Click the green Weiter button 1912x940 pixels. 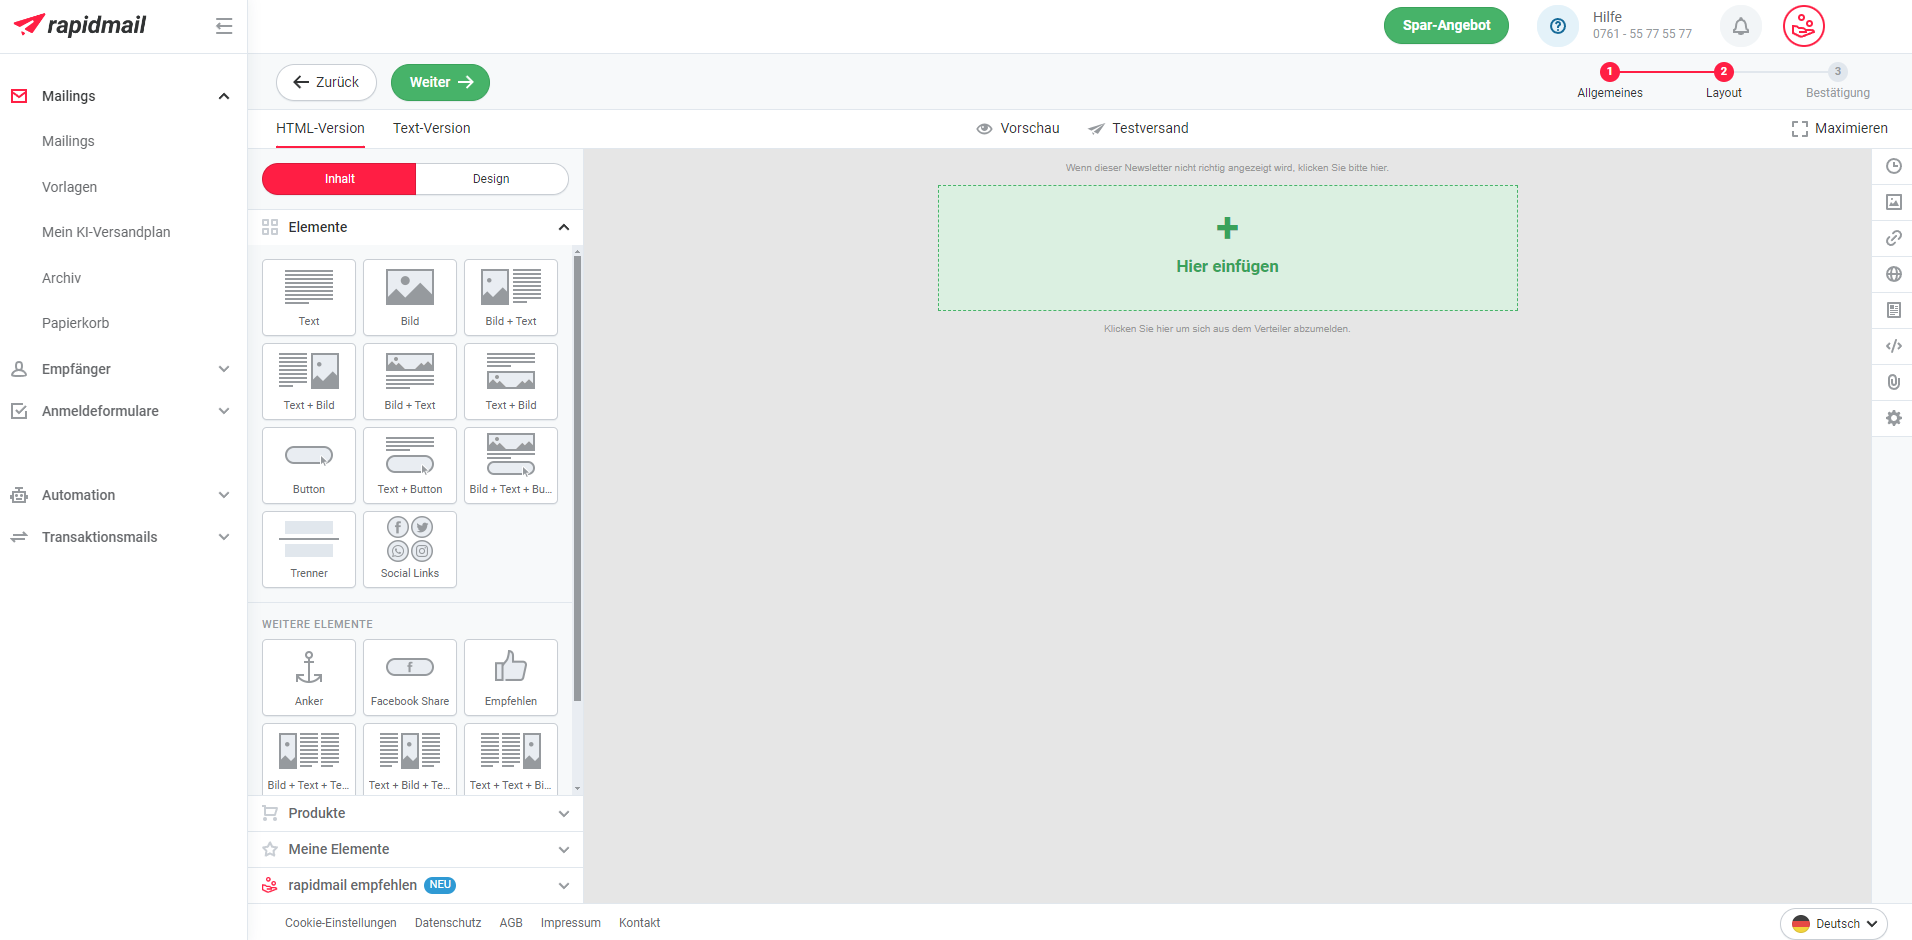[x=440, y=82]
